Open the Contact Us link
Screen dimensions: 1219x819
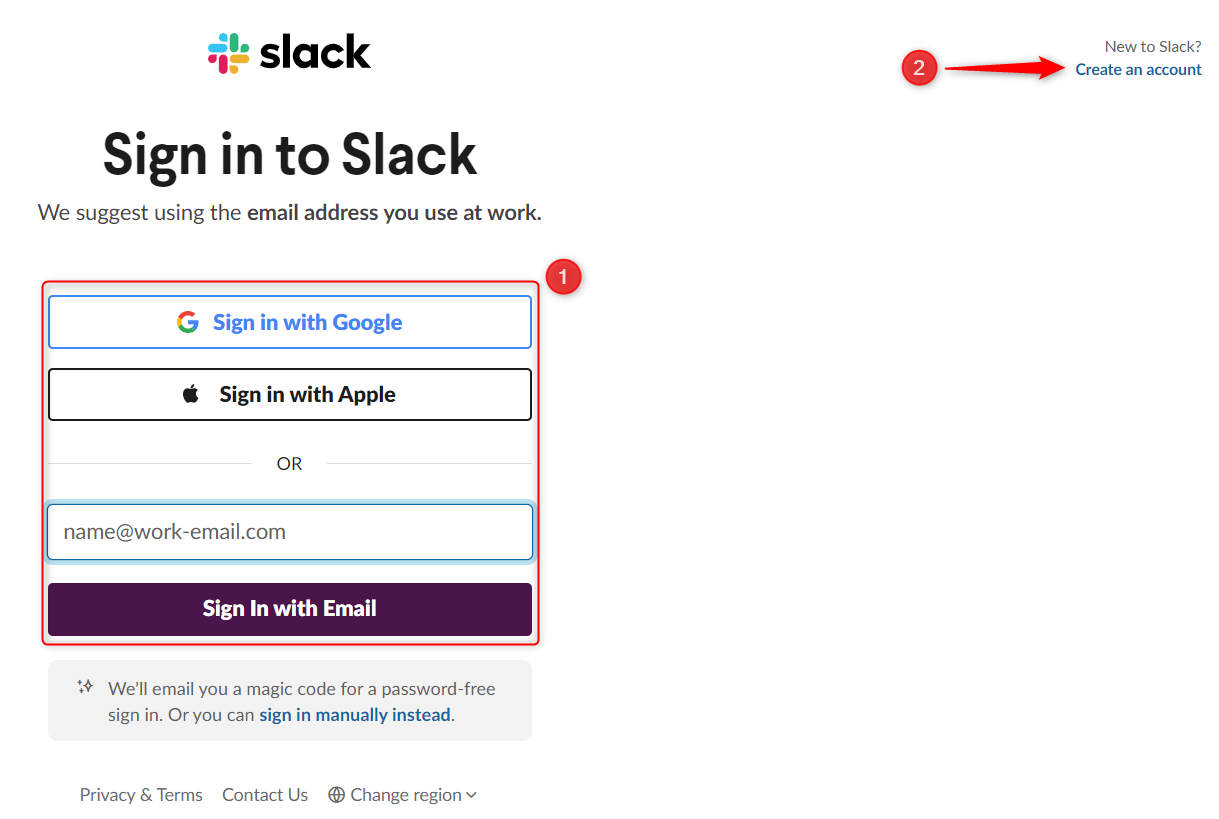tap(265, 795)
